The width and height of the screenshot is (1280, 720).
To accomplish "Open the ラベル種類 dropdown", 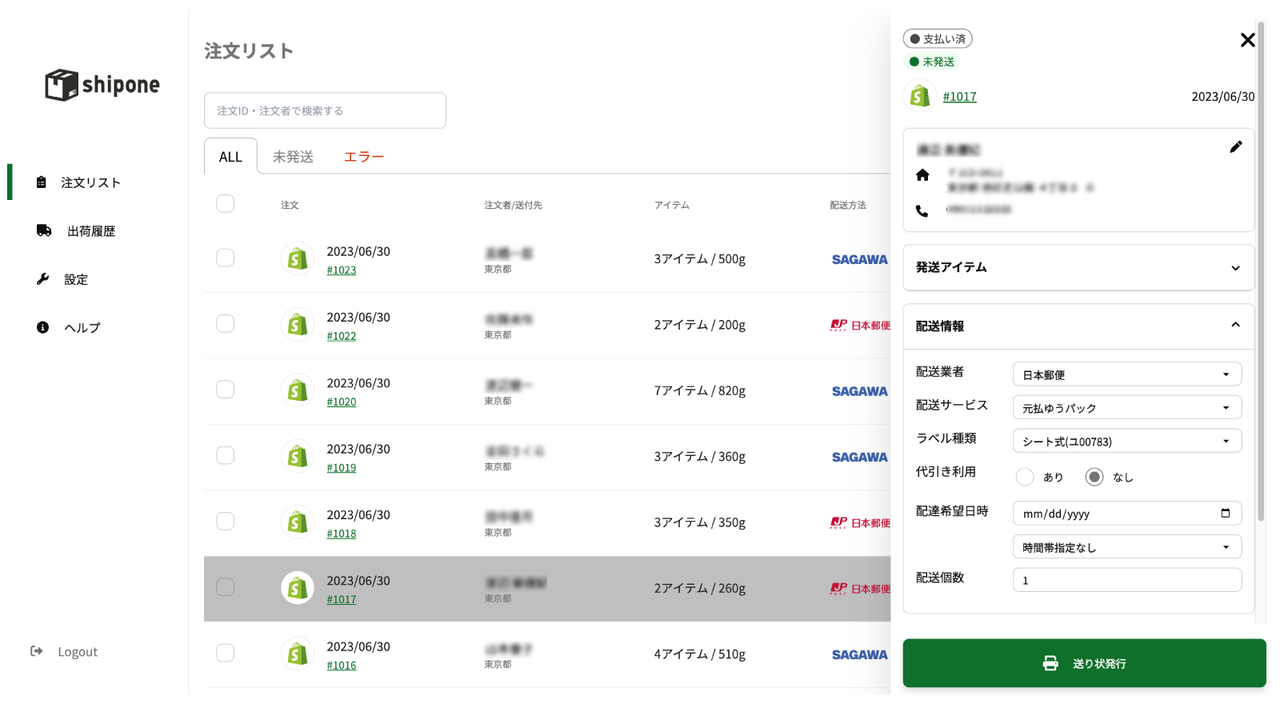I will click(x=1127, y=441).
